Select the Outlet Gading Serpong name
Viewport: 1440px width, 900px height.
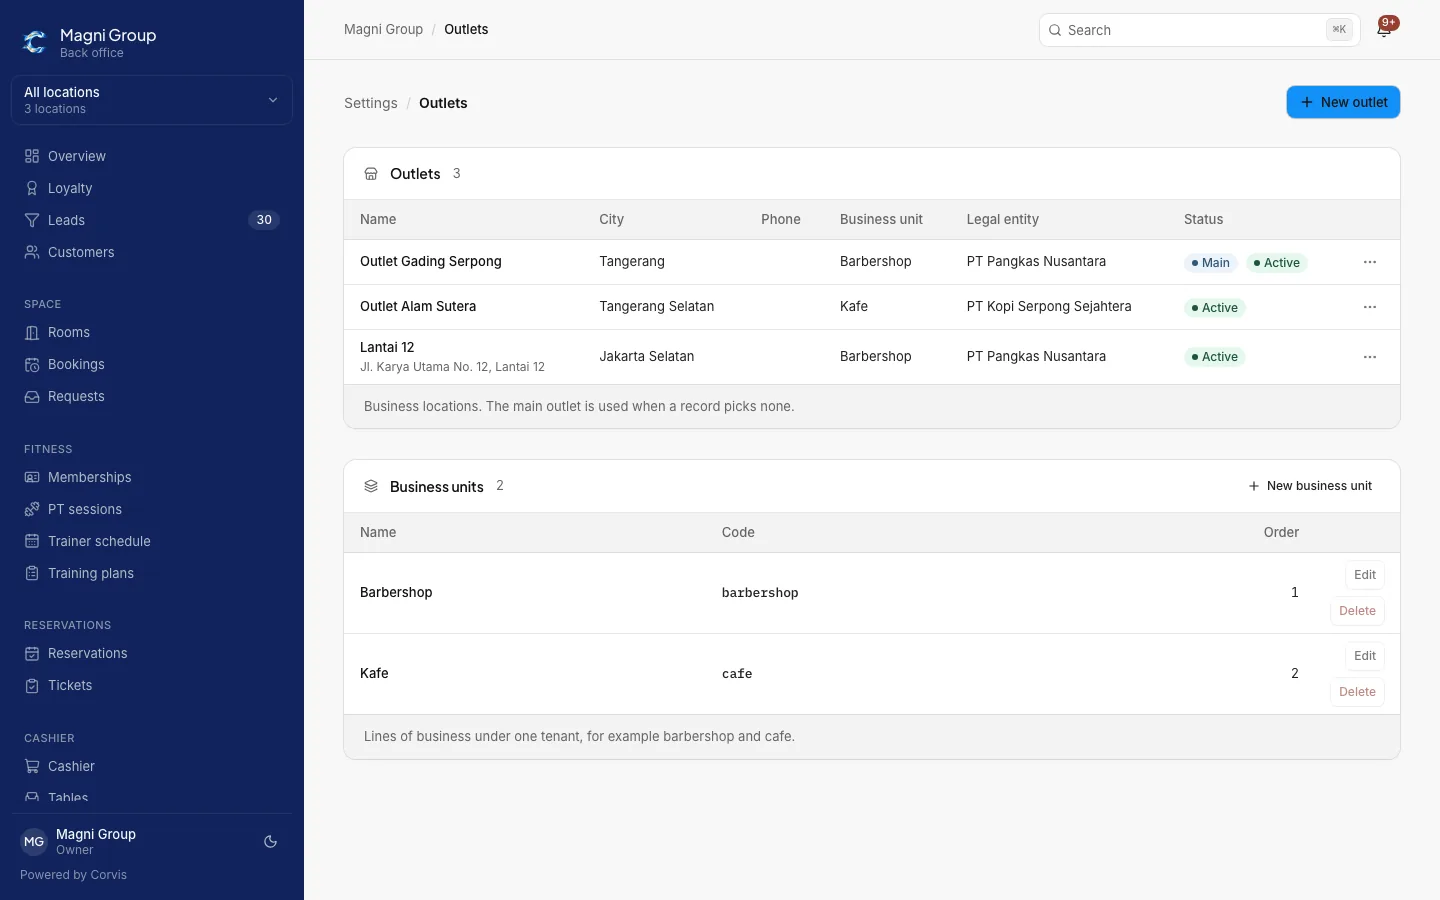[x=431, y=262]
